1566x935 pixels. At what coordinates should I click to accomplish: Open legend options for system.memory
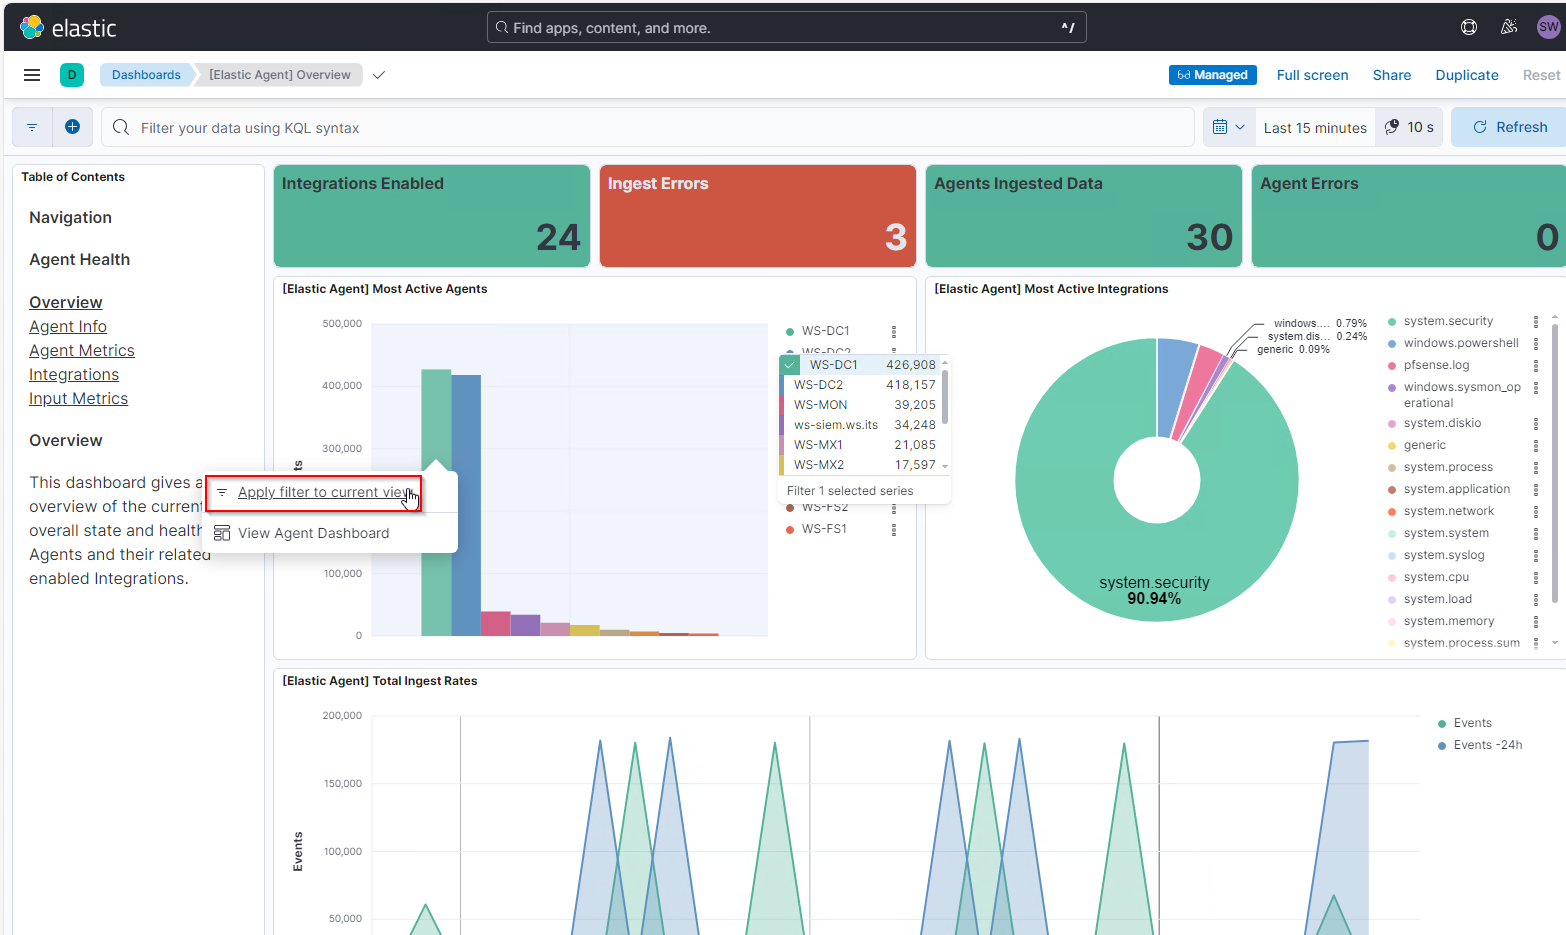(x=1536, y=621)
